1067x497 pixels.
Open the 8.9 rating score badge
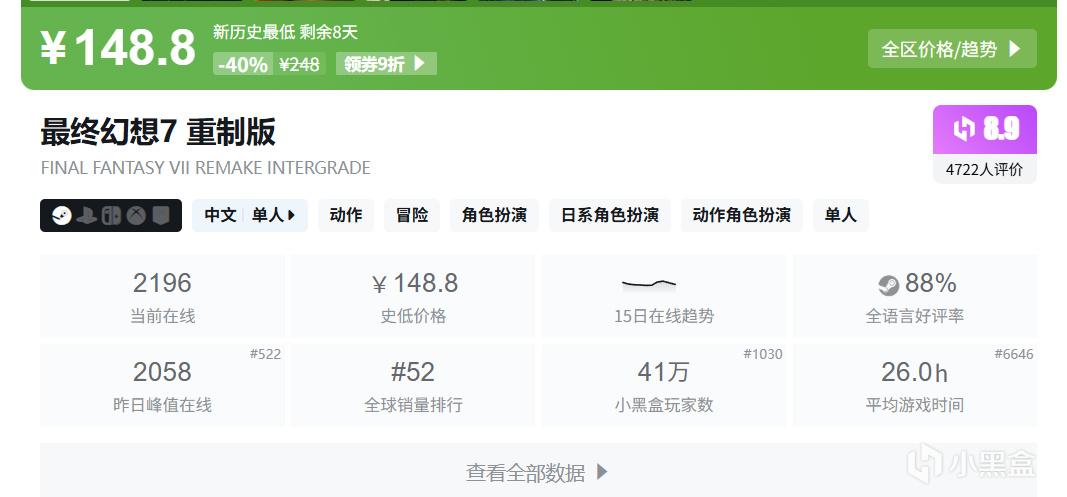pyautogui.click(x=985, y=129)
